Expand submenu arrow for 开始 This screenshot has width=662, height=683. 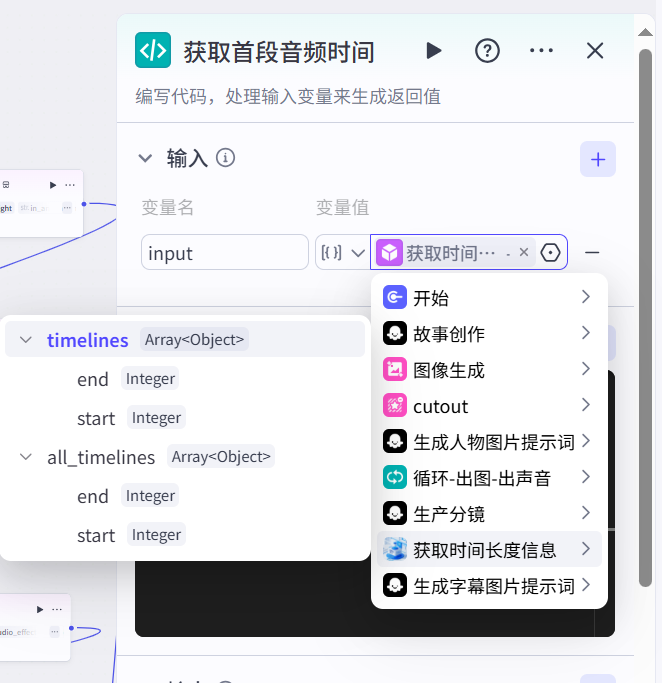pyautogui.click(x=586, y=297)
